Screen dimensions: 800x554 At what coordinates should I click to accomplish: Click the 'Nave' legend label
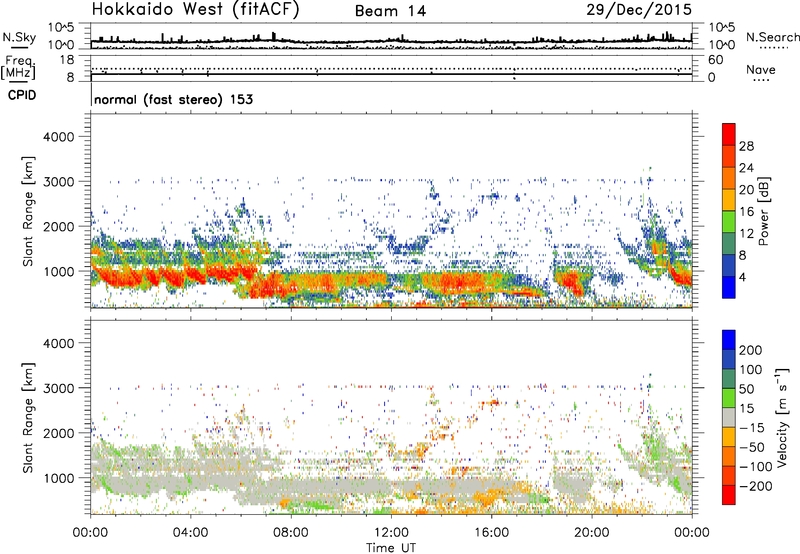pos(761,69)
